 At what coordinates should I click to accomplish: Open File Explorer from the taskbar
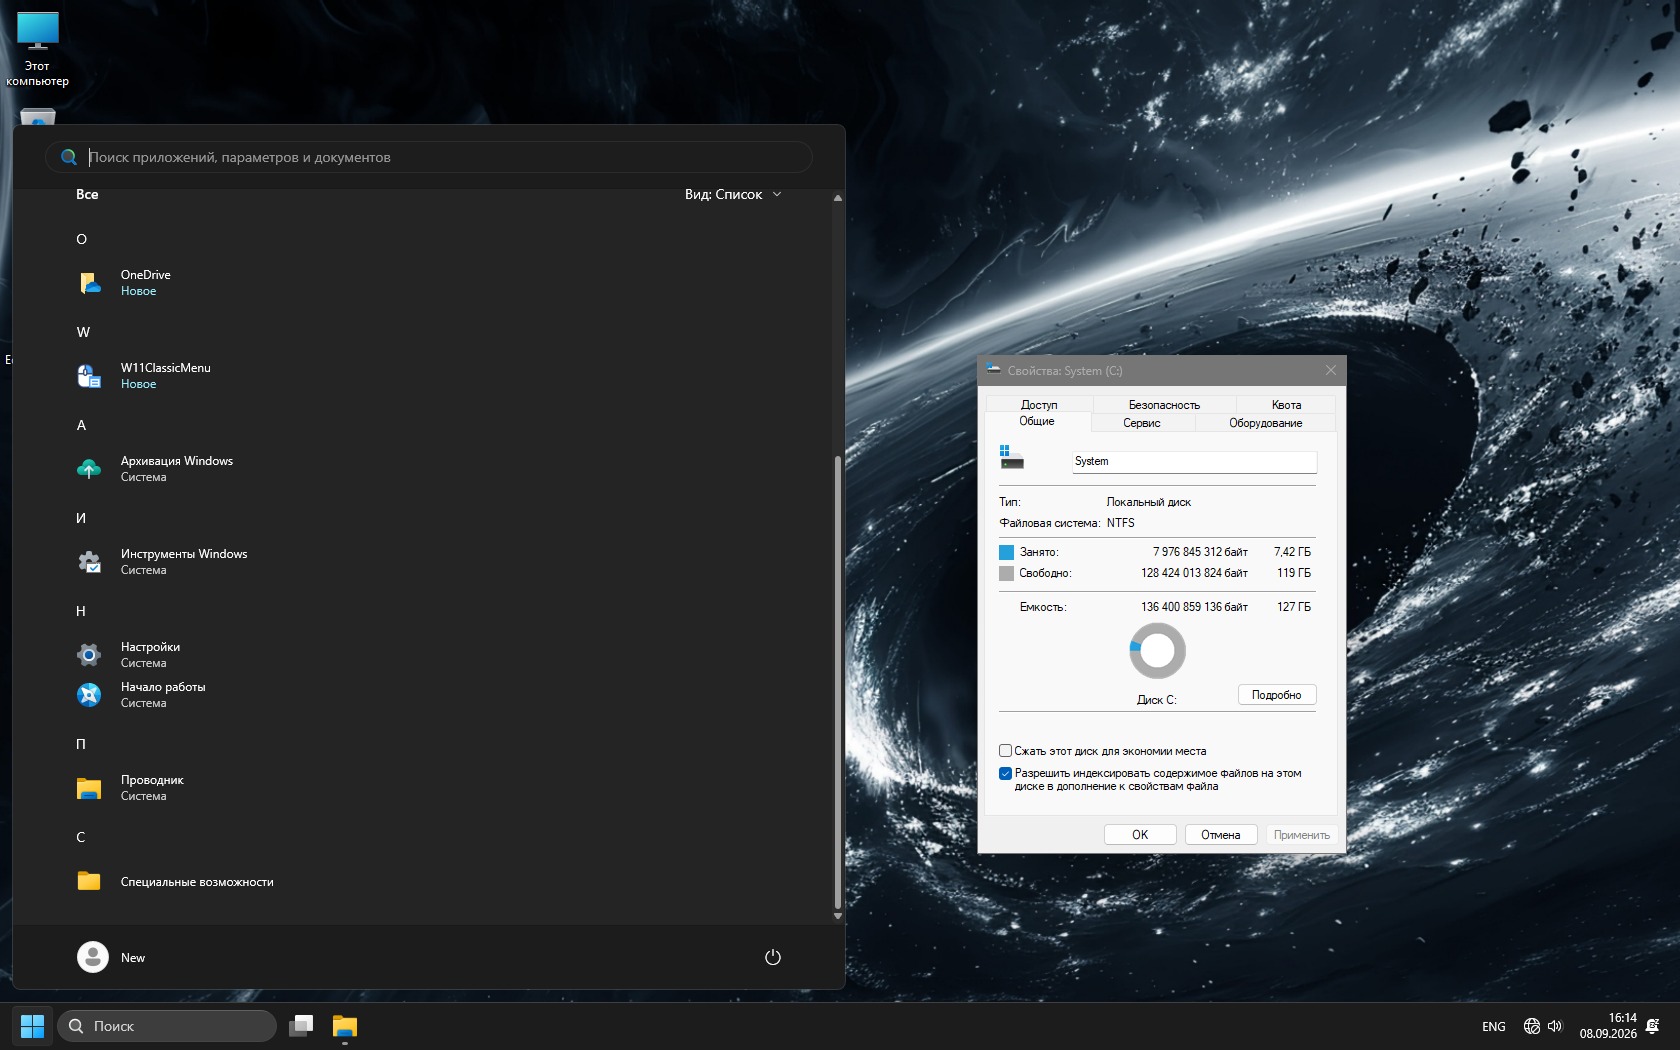coord(345,1026)
